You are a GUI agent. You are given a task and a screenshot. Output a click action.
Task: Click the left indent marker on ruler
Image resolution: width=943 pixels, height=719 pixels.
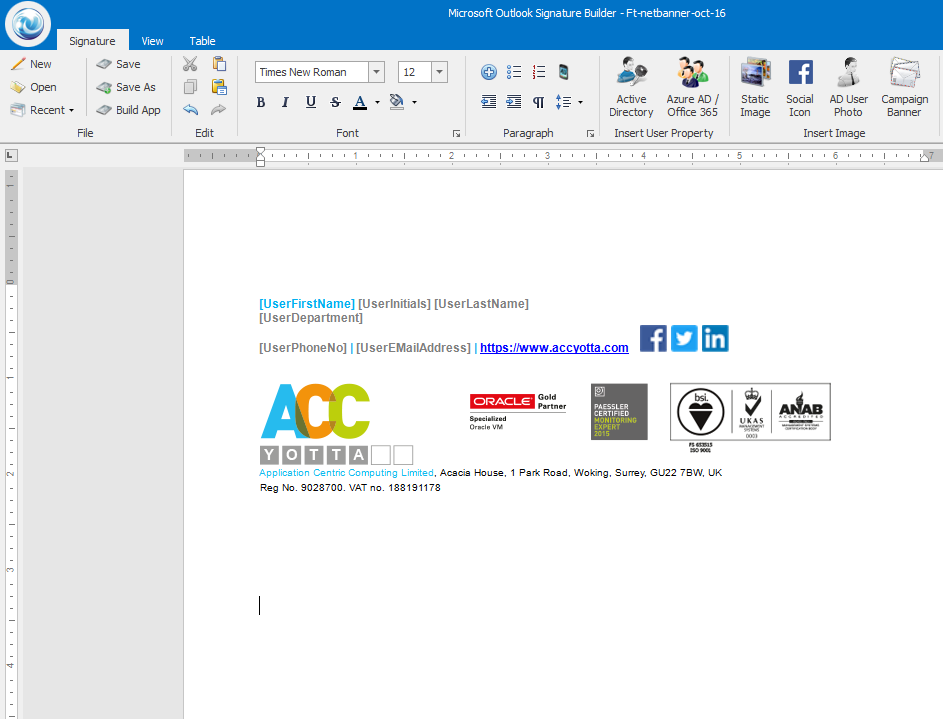260,161
